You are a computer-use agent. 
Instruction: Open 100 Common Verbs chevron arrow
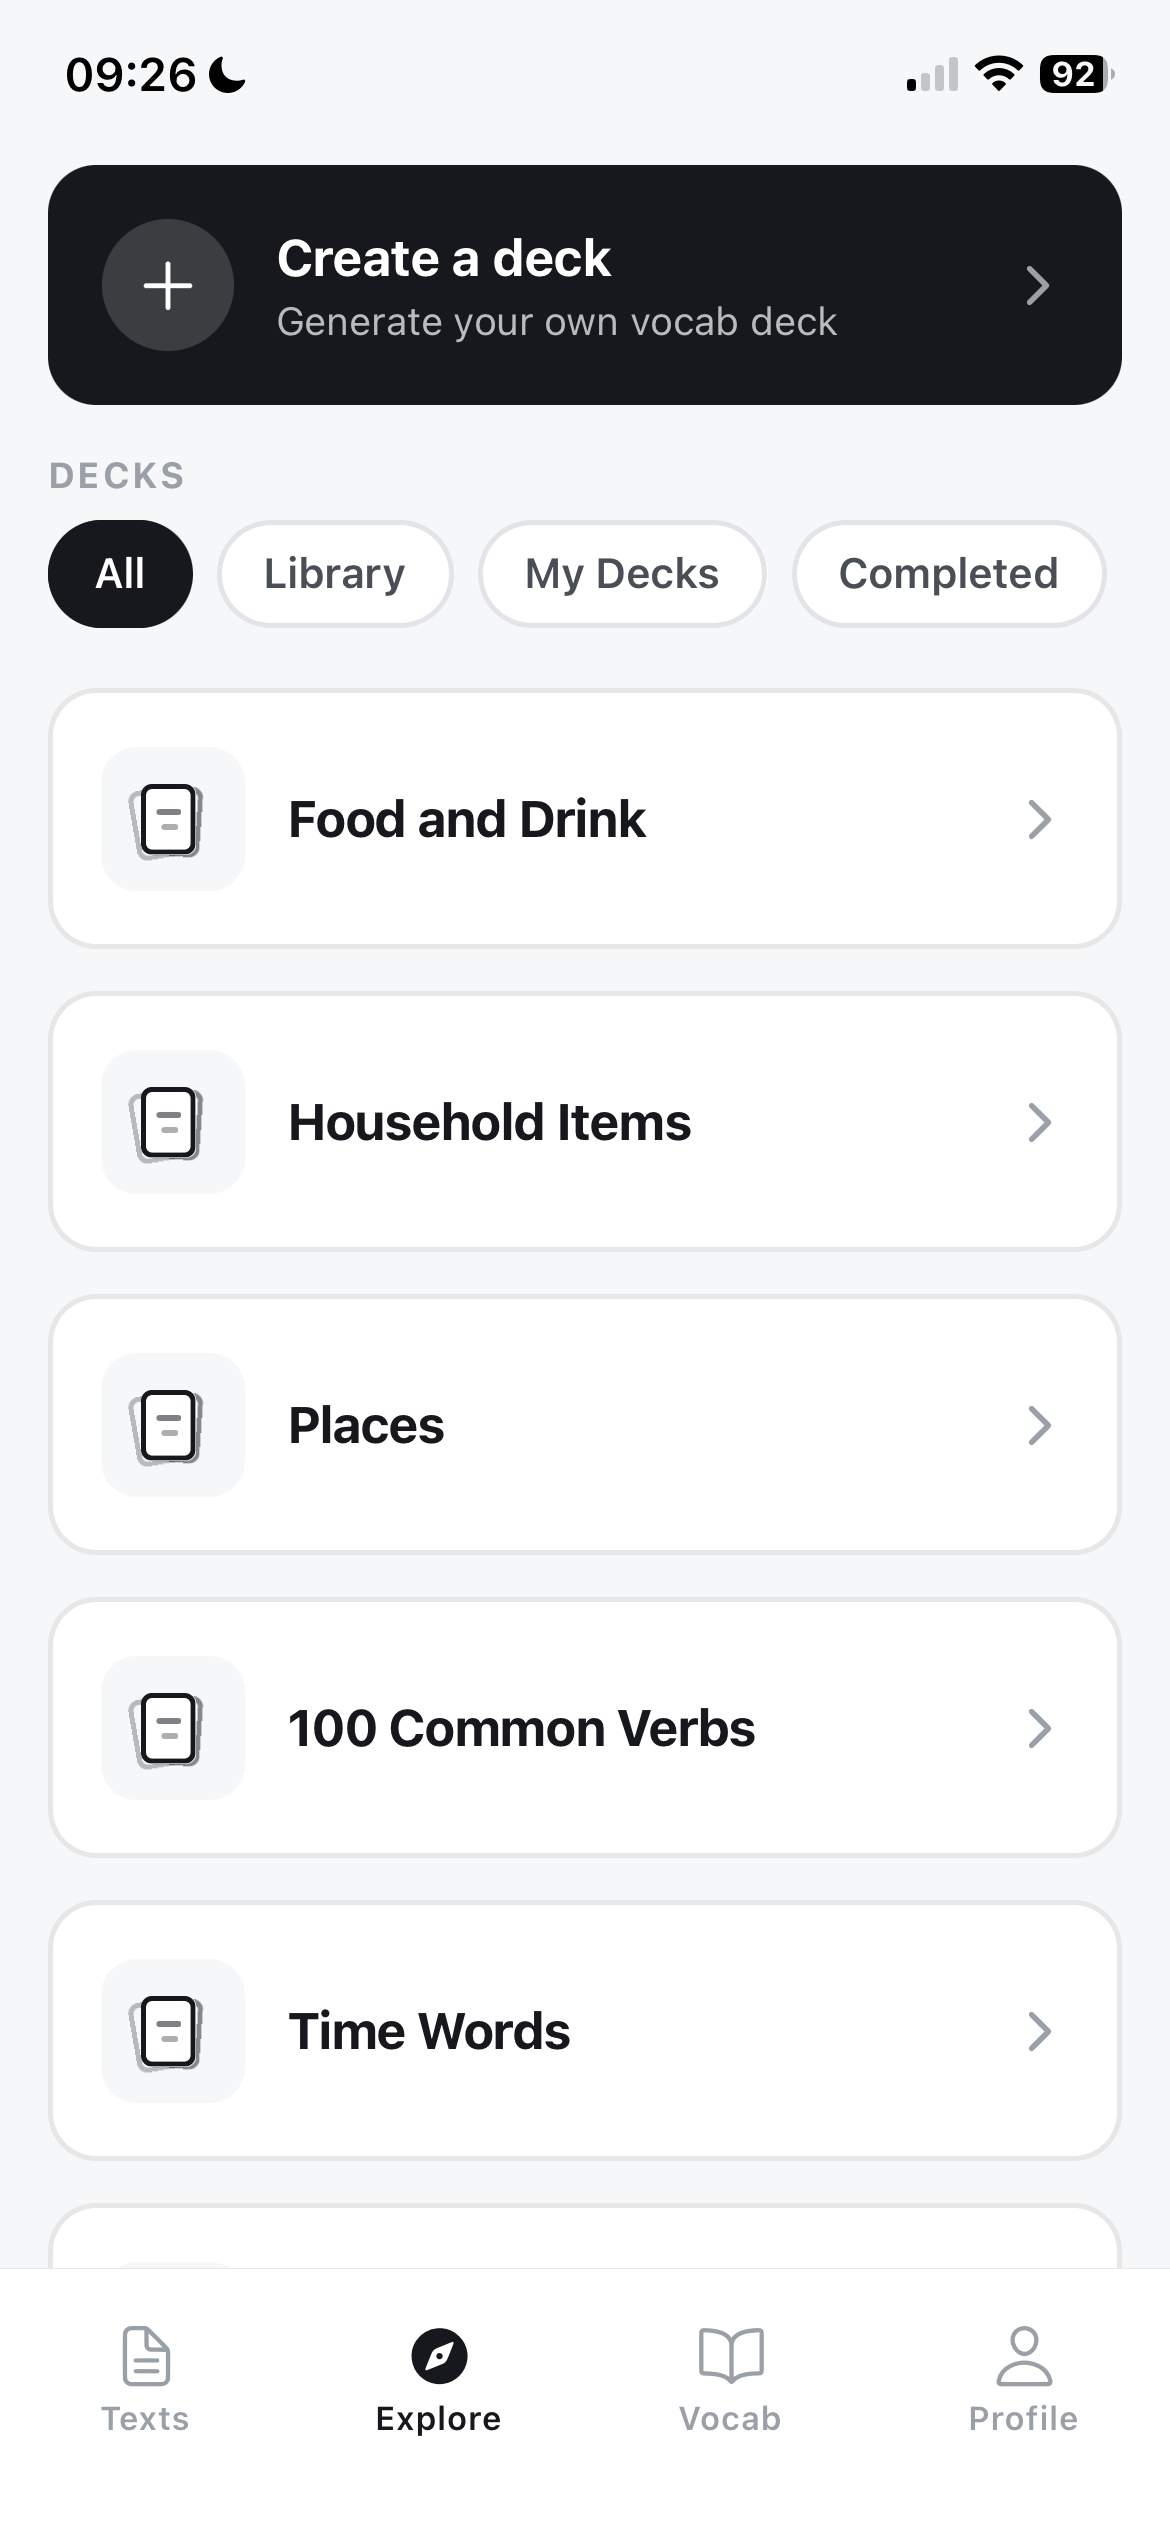click(1040, 1728)
